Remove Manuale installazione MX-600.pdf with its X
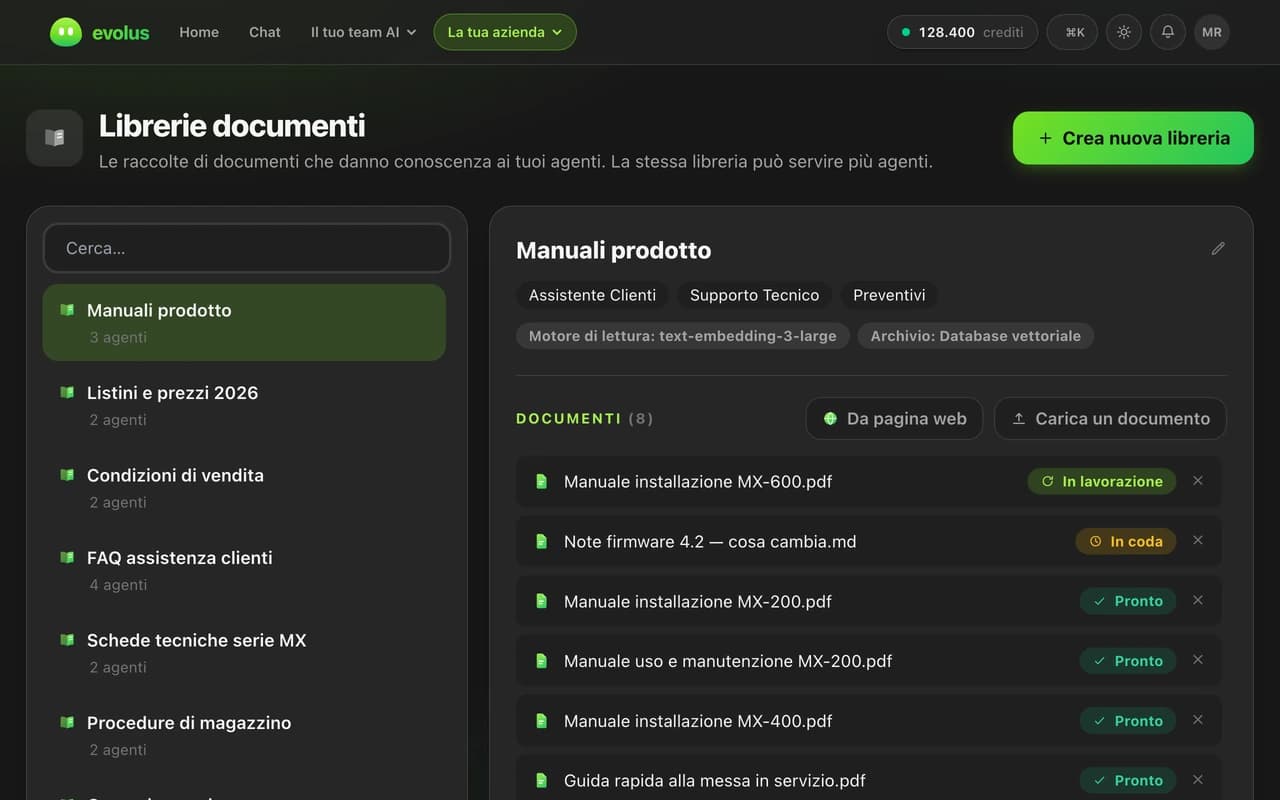 coord(1198,481)
